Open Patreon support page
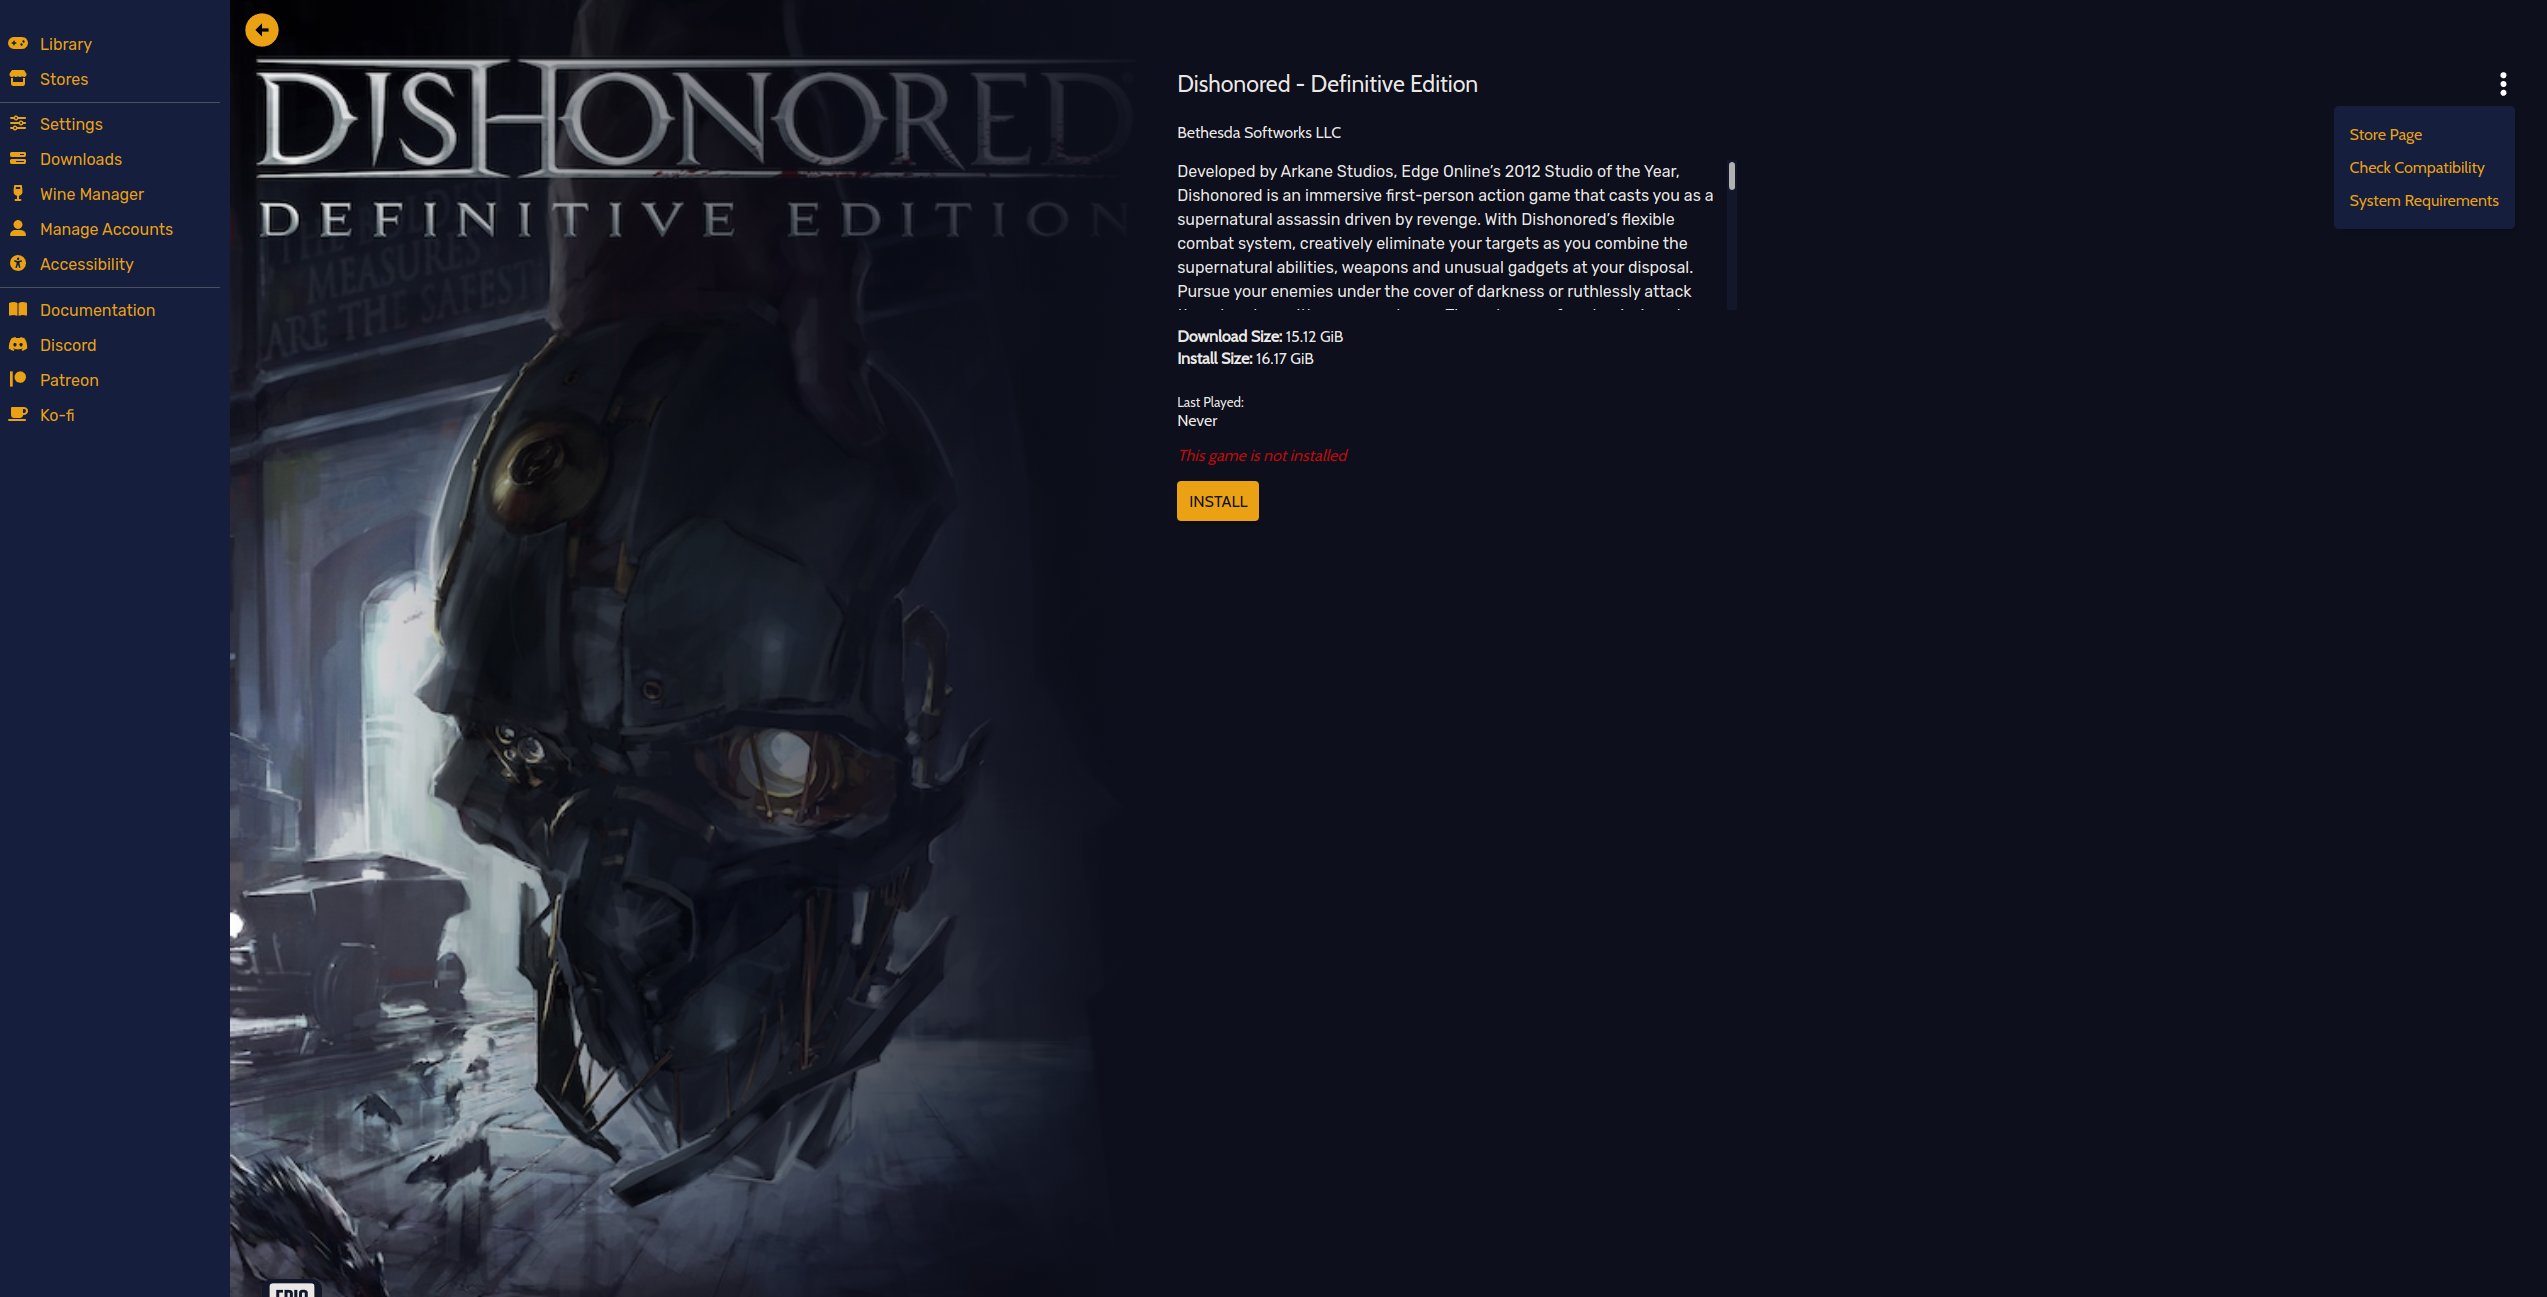2547x1297 pixels. 69,379
